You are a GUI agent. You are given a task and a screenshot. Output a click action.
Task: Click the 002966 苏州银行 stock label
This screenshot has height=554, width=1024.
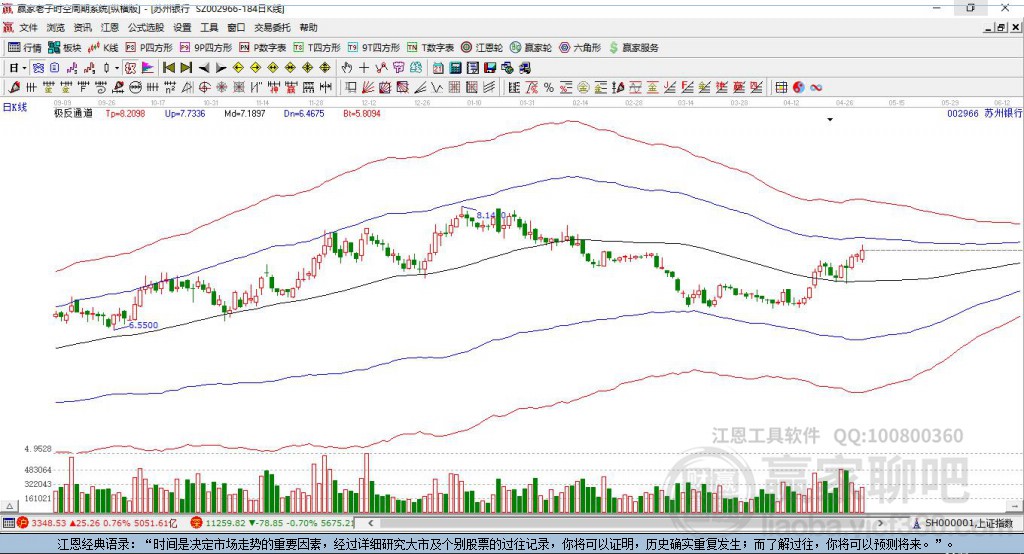984,113
